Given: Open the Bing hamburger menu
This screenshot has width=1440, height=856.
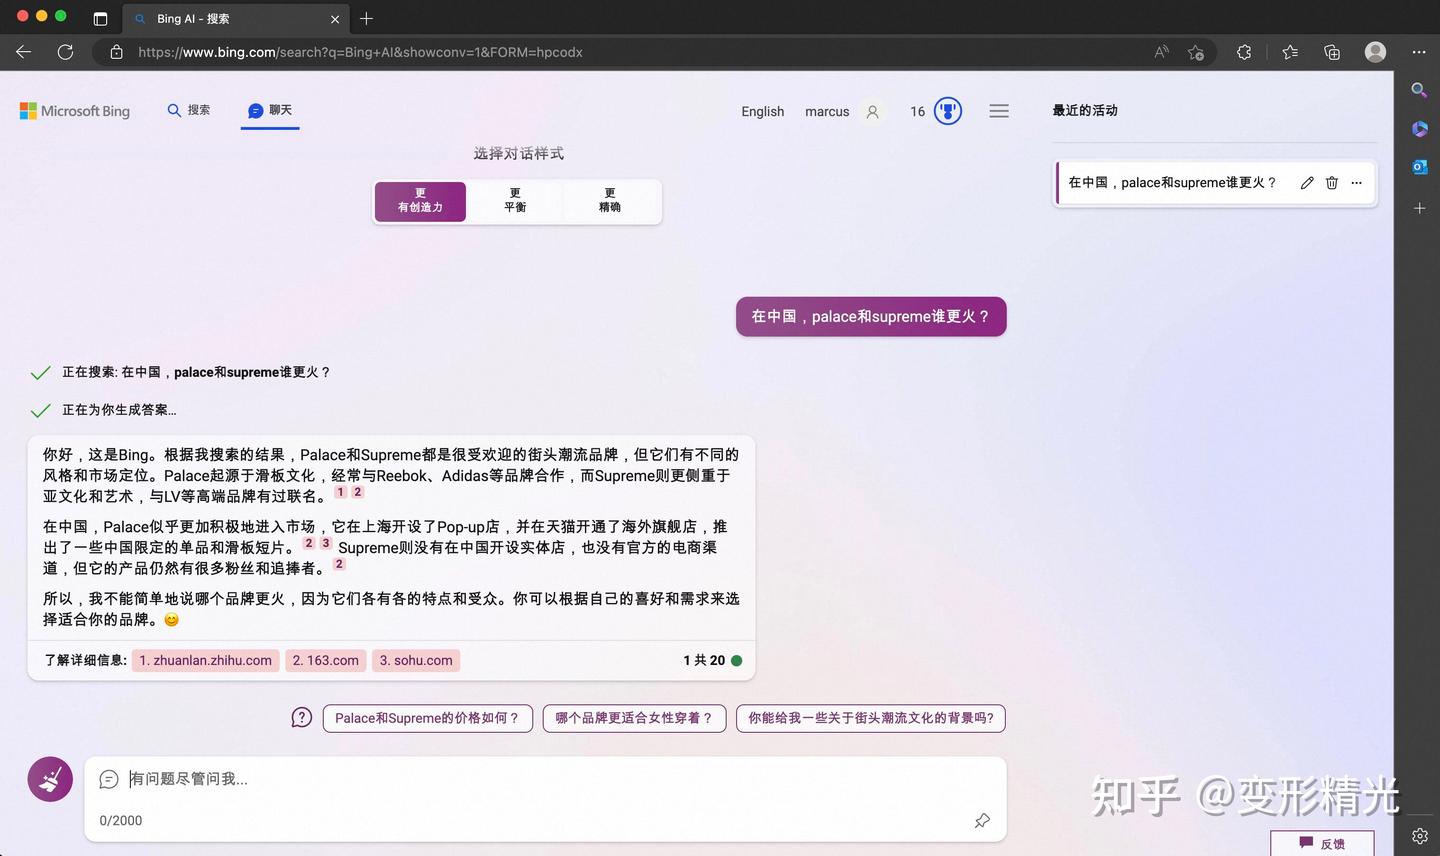Looking at the screenshot, I should 999,111.
